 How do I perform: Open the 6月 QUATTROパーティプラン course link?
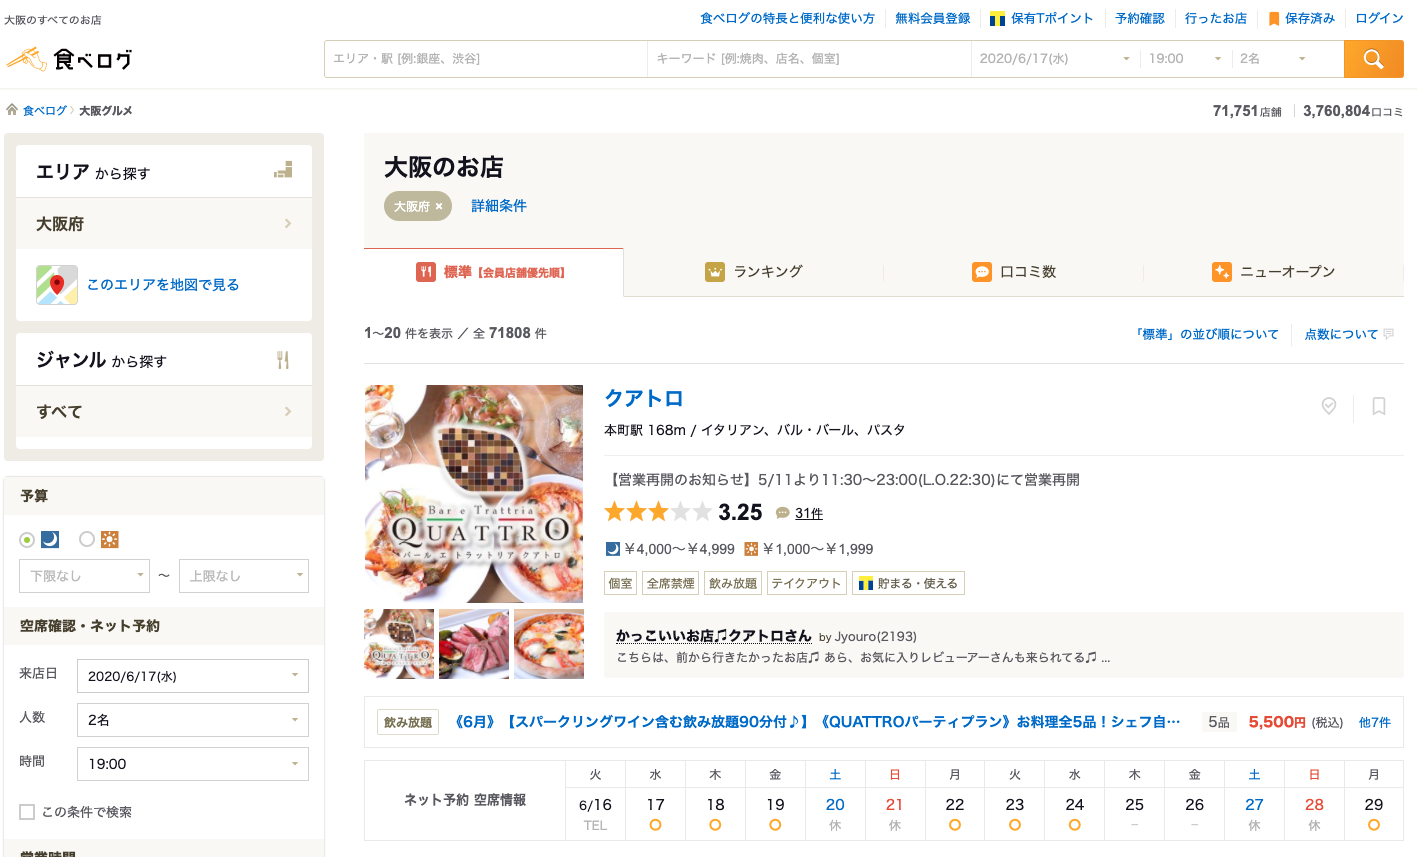point(817,722)
